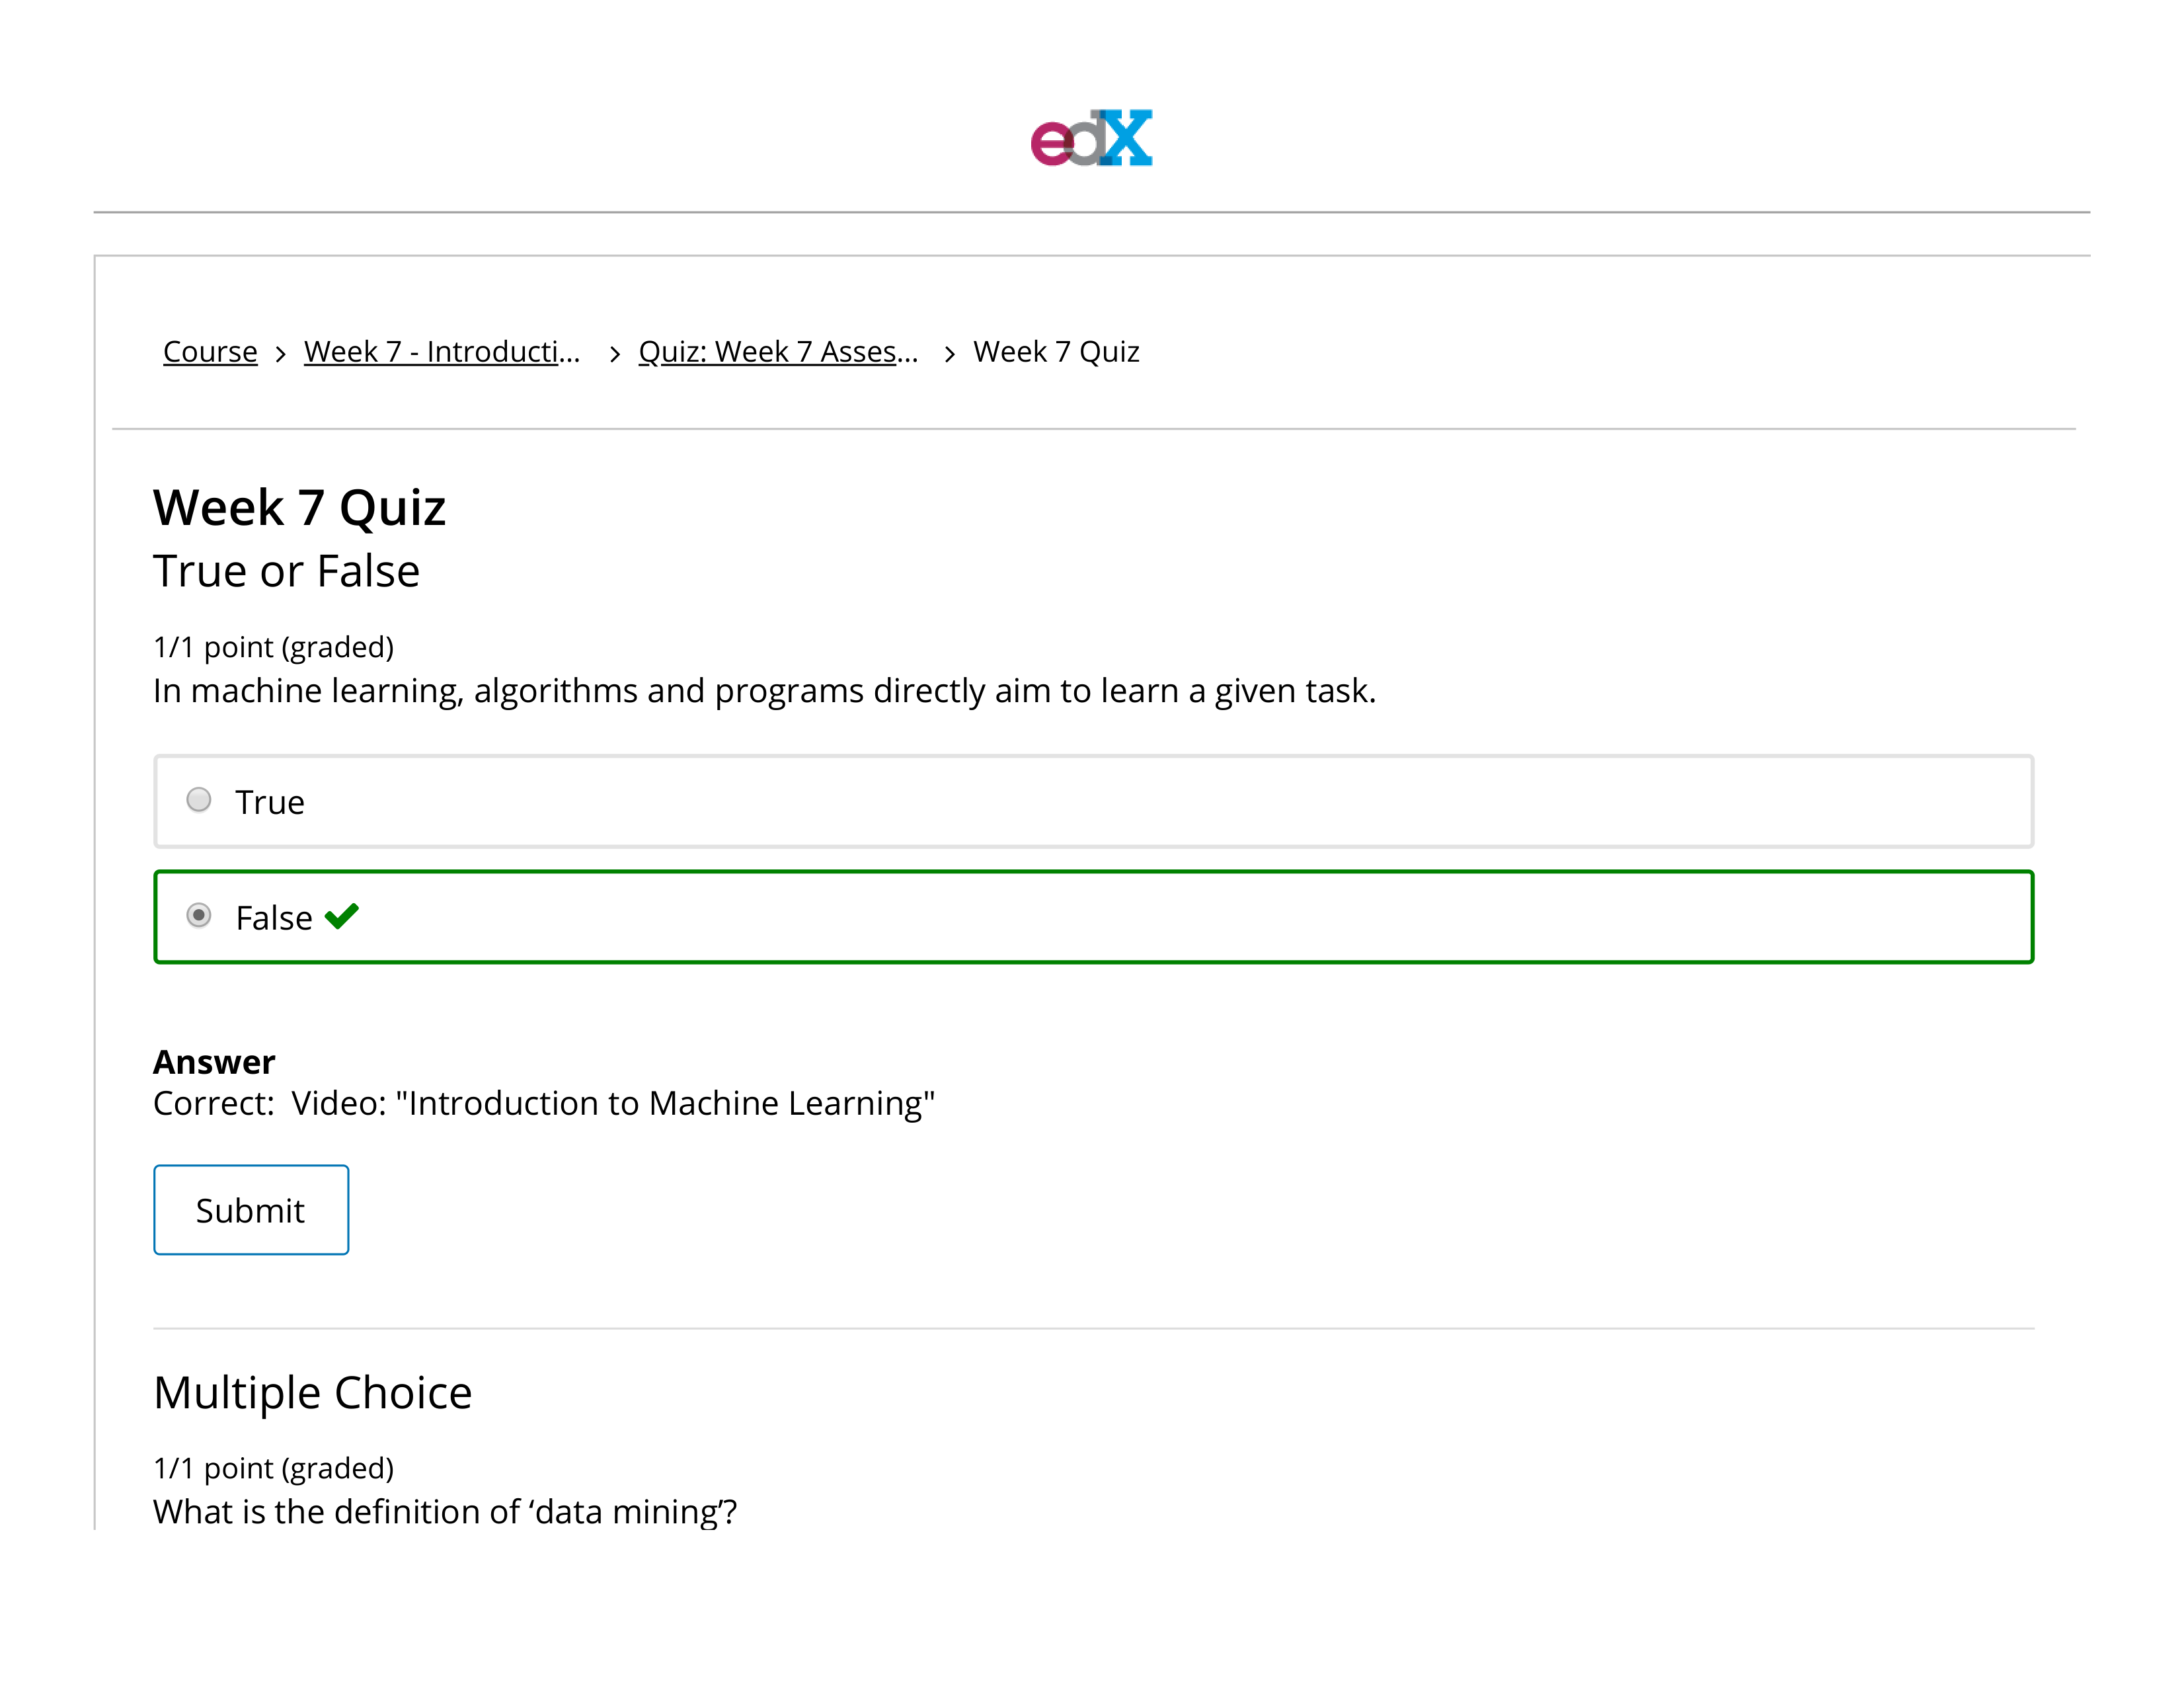
Task: Click the Week 7 Quiz heading
Action: 299,507
